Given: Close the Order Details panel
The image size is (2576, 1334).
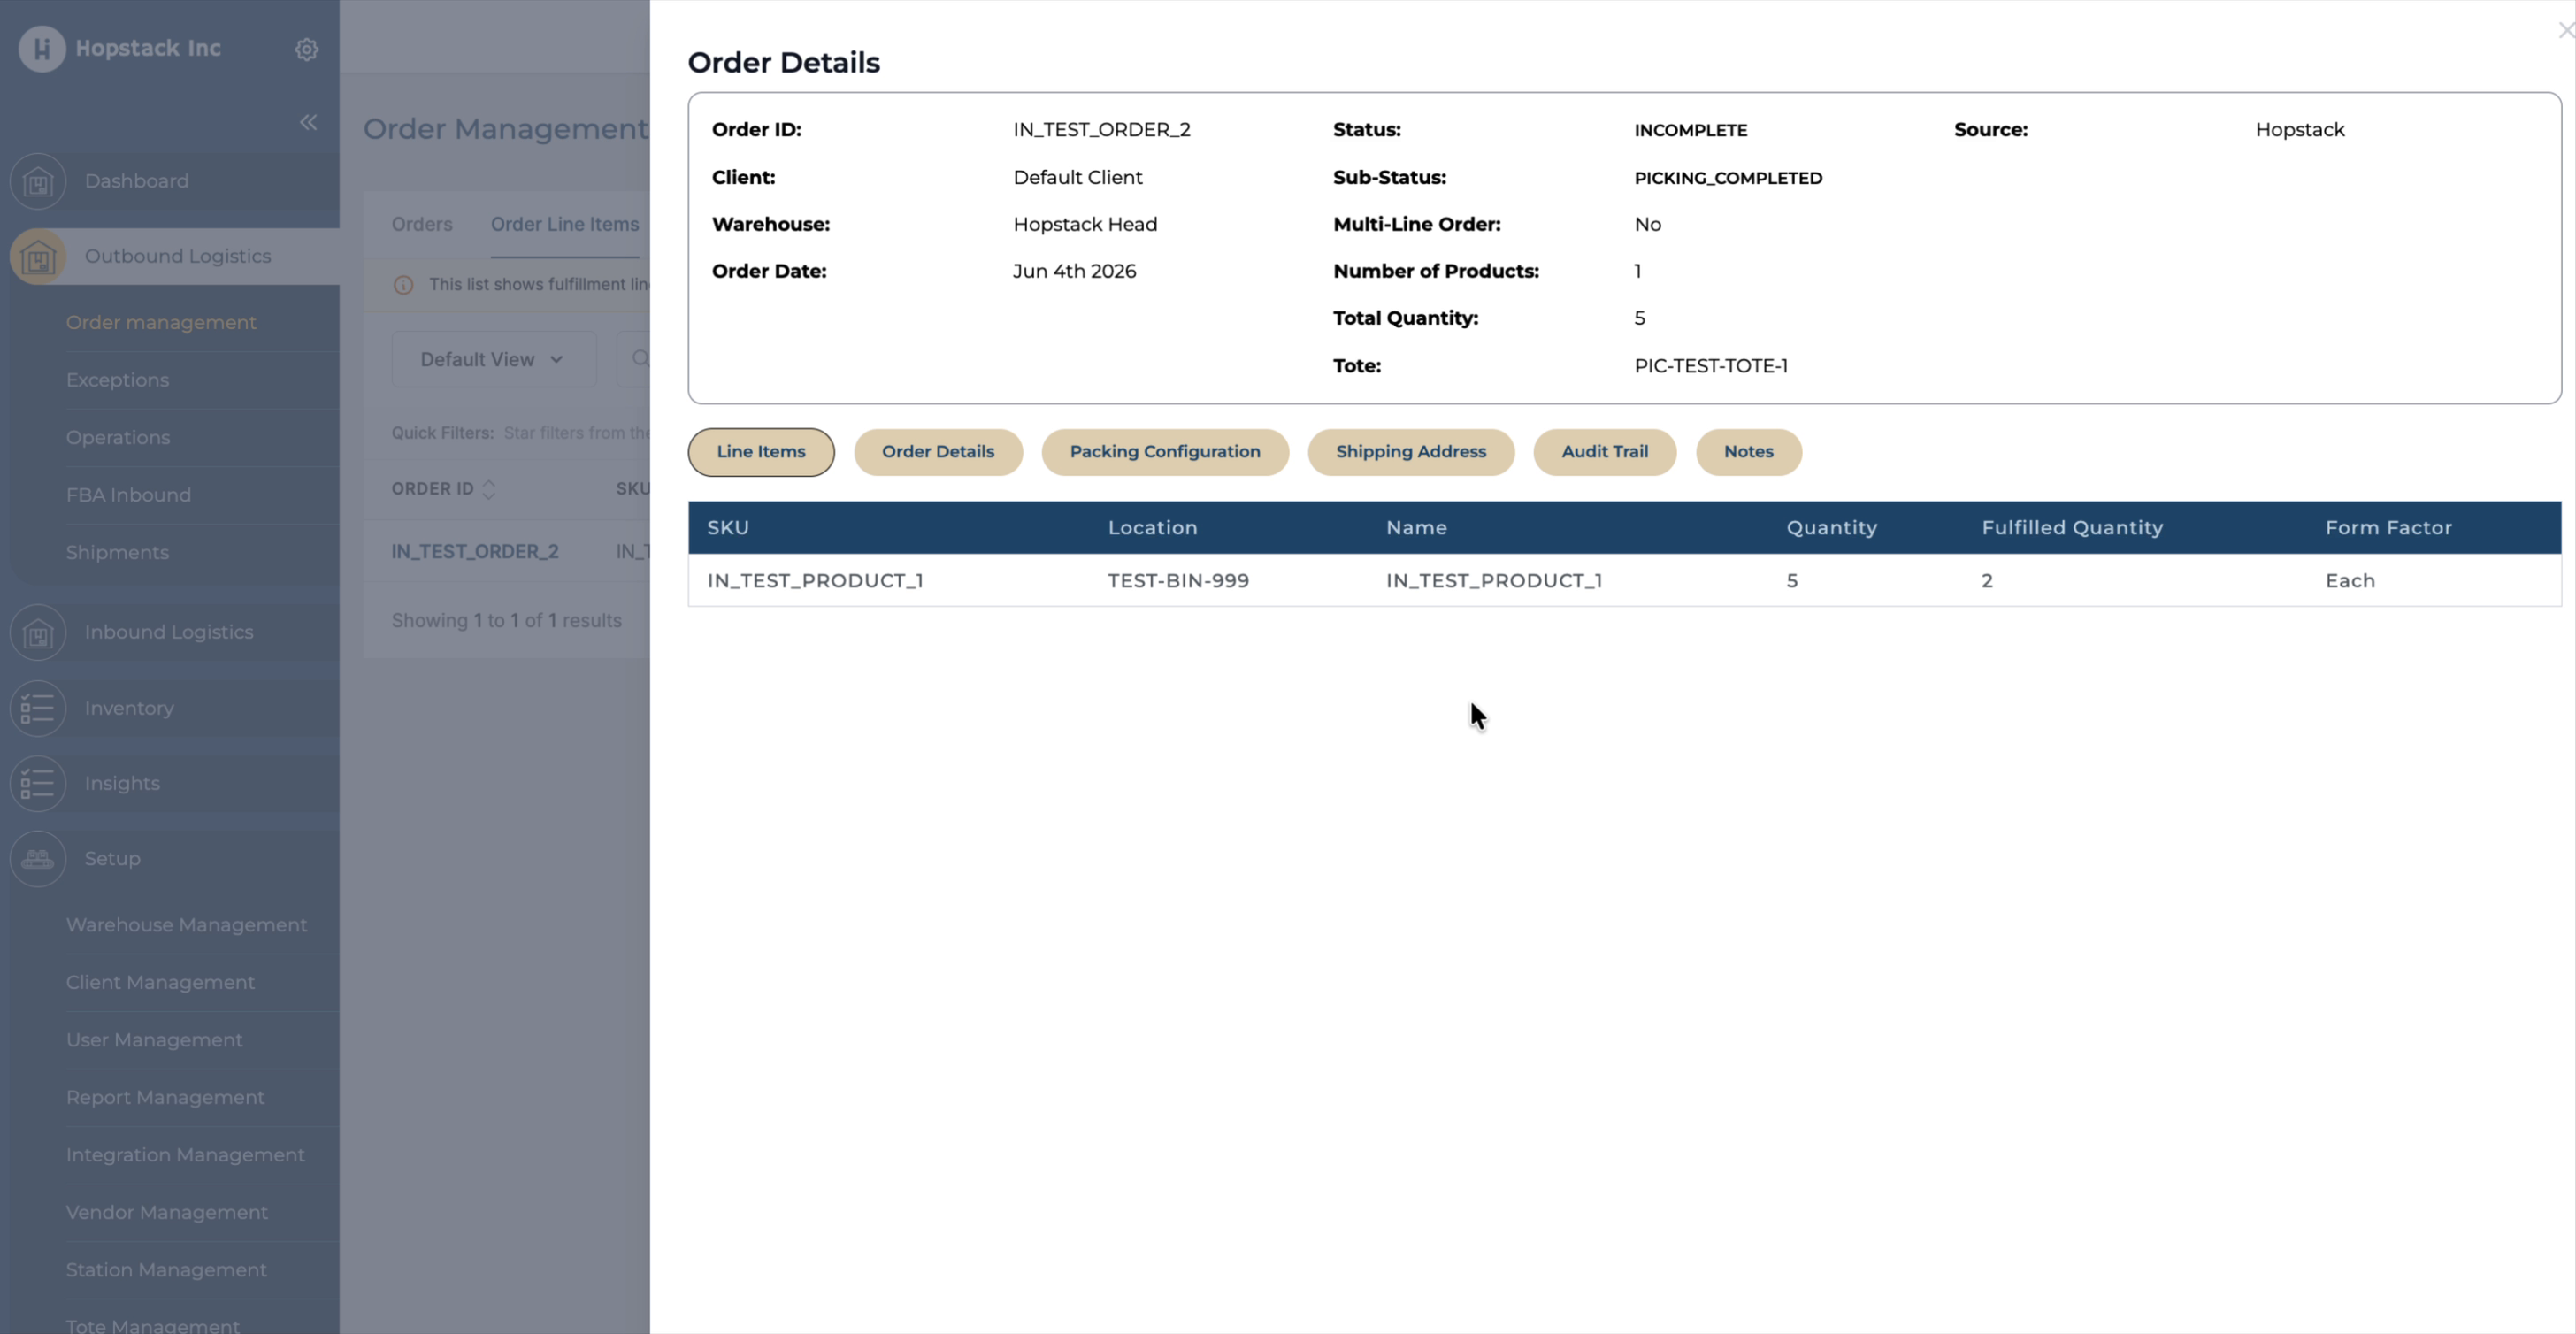Looking at the screenshot, I should 2565,30.
